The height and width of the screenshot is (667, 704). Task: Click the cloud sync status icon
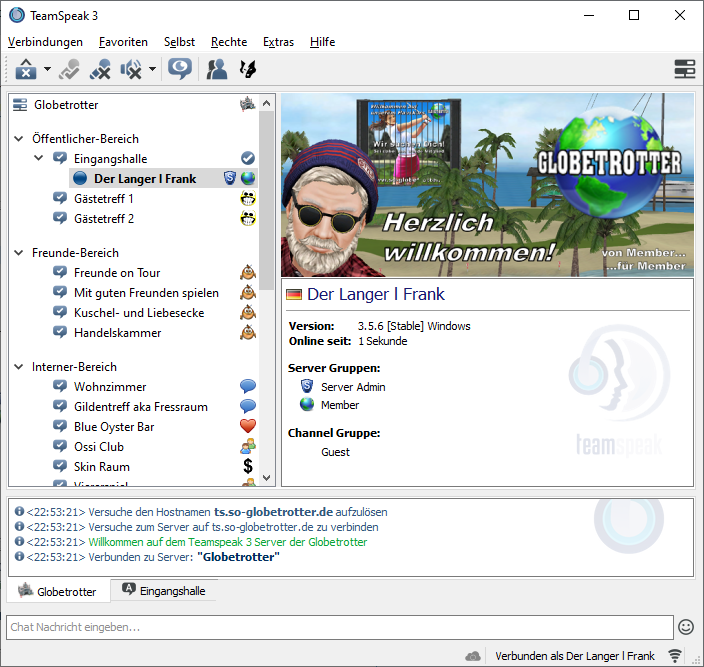click(472, 656)
